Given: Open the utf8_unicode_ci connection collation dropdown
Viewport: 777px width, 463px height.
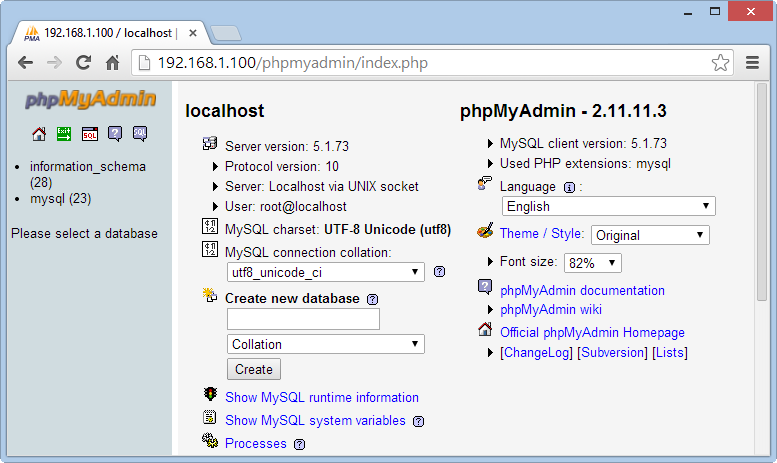Looking at the screenshot, I should point(326,272).
